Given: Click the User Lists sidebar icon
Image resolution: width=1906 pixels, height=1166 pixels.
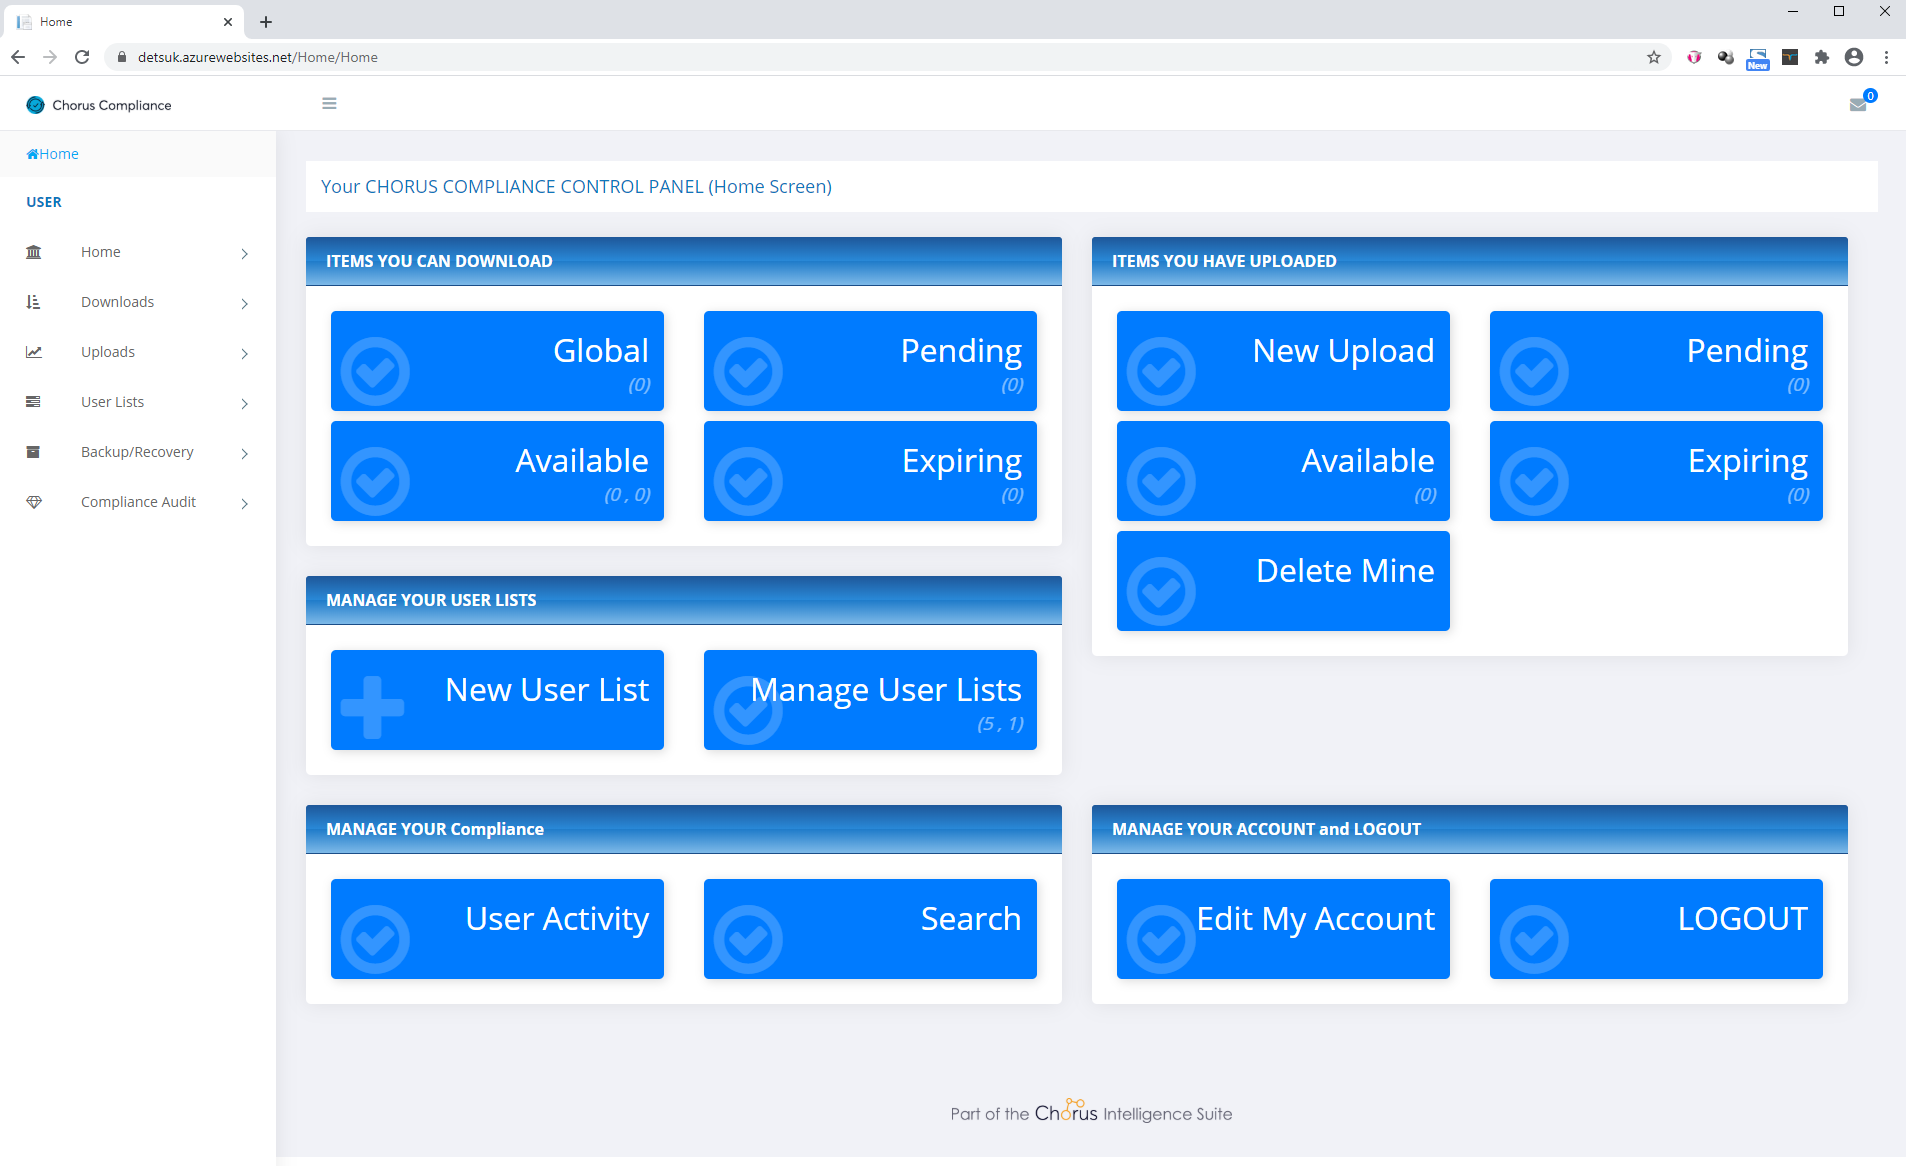Looking at the screenshot, I should [x=34, y=402].
